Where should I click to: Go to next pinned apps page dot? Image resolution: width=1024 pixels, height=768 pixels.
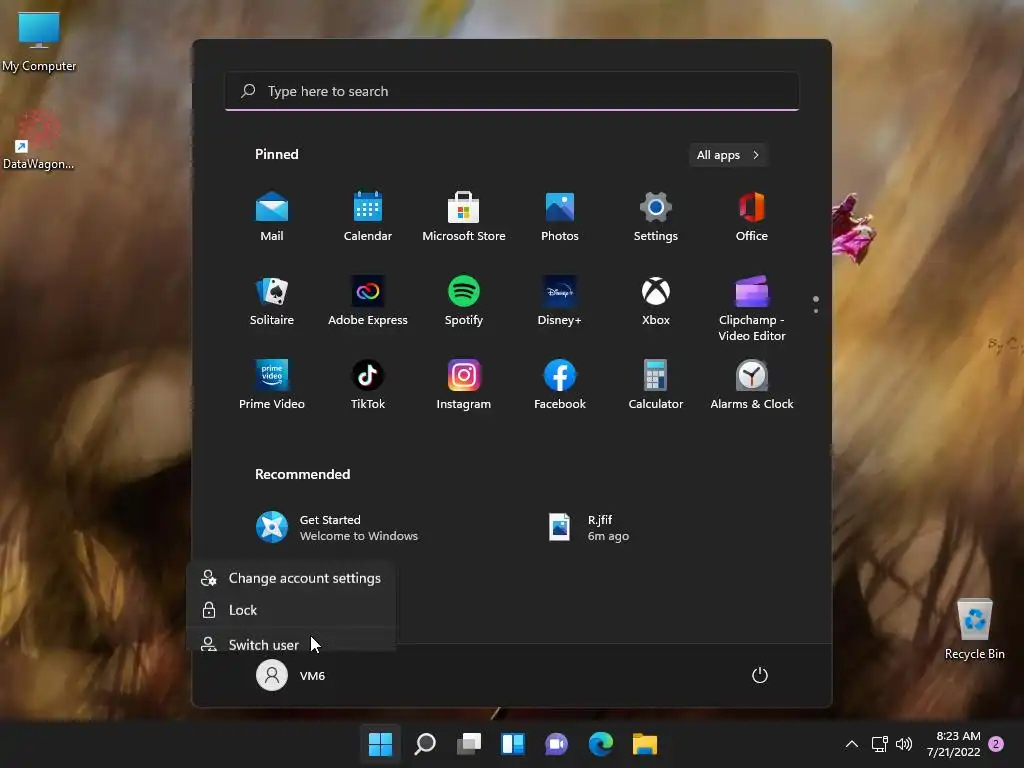click(816, 311)
